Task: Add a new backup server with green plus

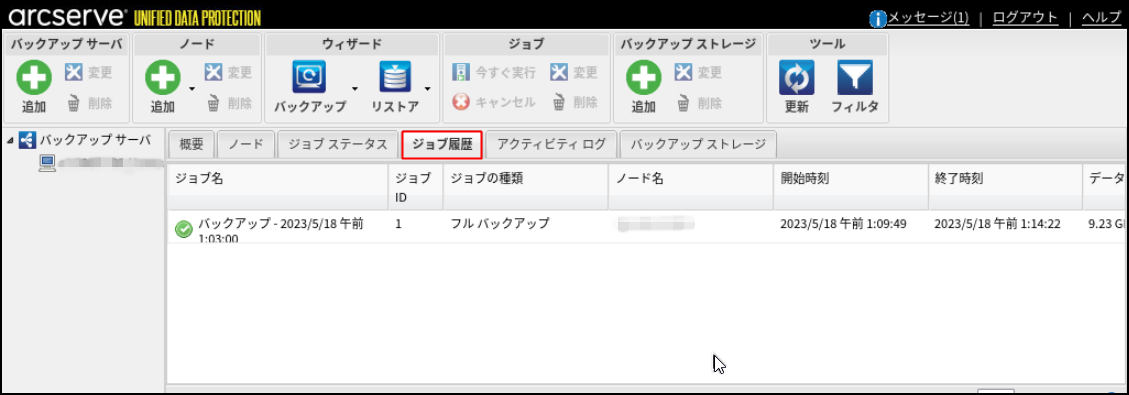Action: [34, 78]
